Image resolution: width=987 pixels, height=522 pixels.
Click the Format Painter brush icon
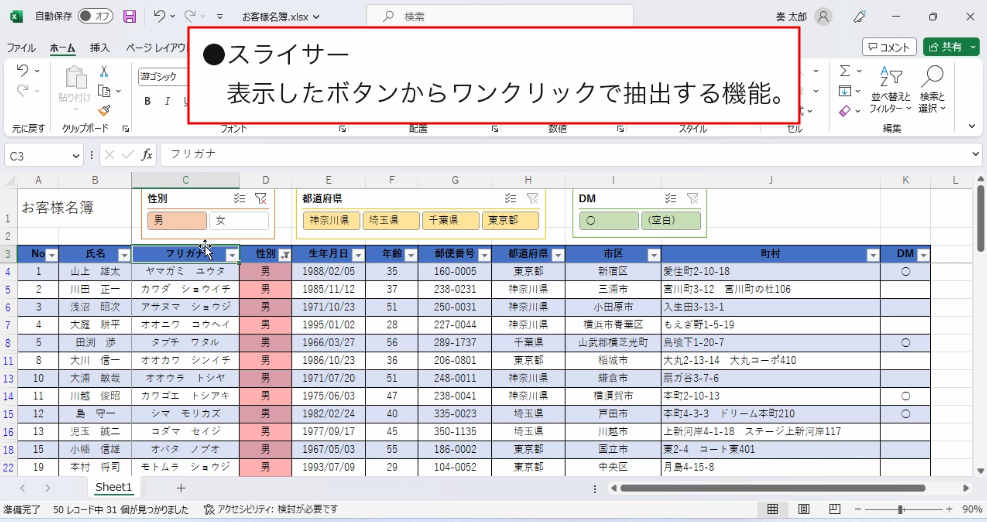coord(104,111)
